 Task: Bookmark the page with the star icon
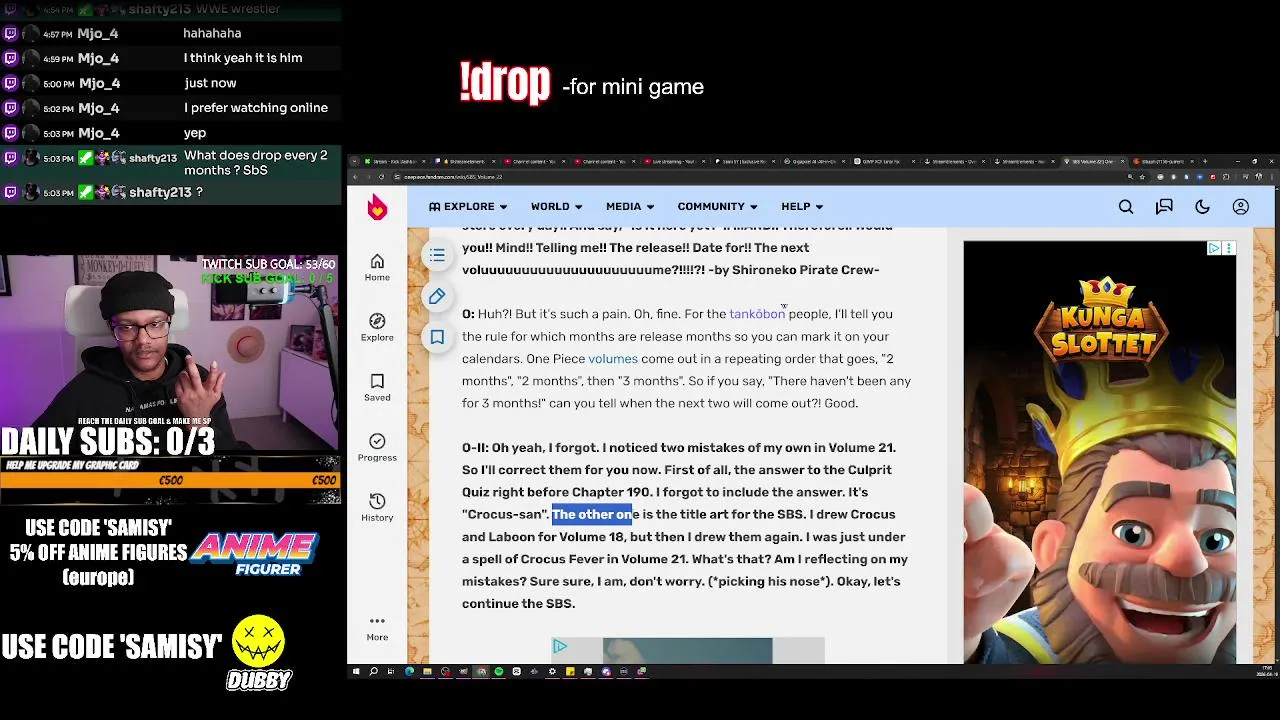[x=1142, y=176]
